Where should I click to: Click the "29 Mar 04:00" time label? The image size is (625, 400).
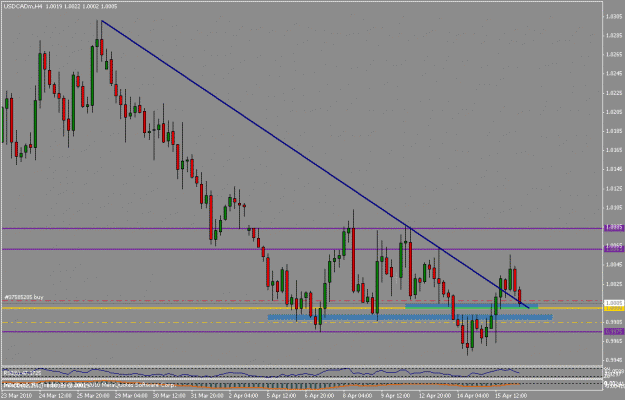(129, 396)
